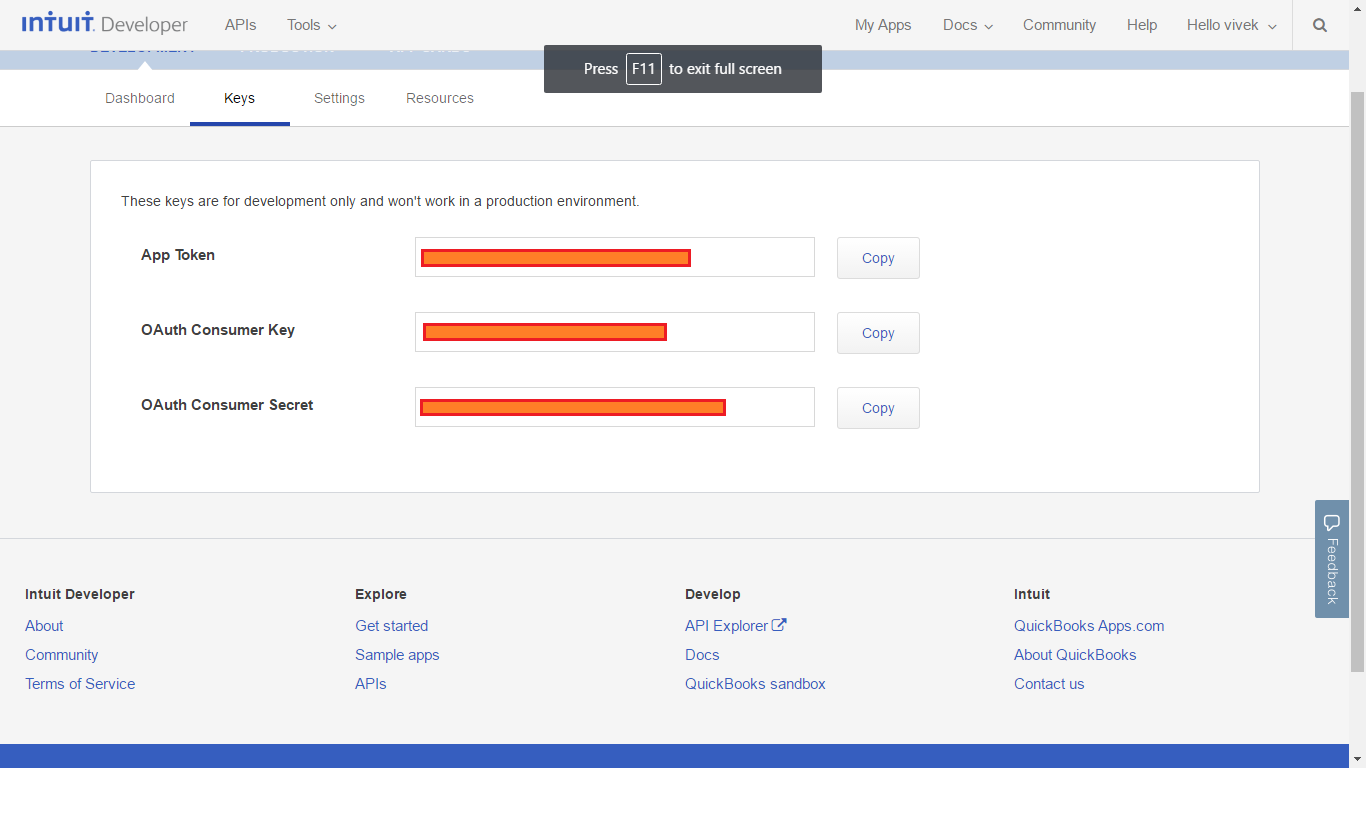Click inside the App Token field
Image resolution: width=1366 pixels, height=821 pixels.
[615, 257]
